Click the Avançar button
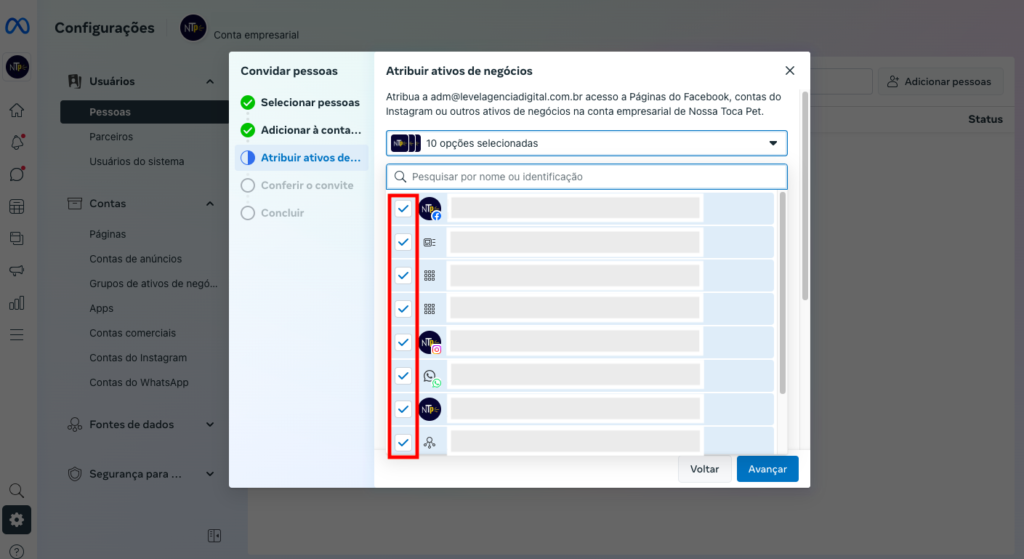This screenshot has width=1024, height=559. (767, 469)
